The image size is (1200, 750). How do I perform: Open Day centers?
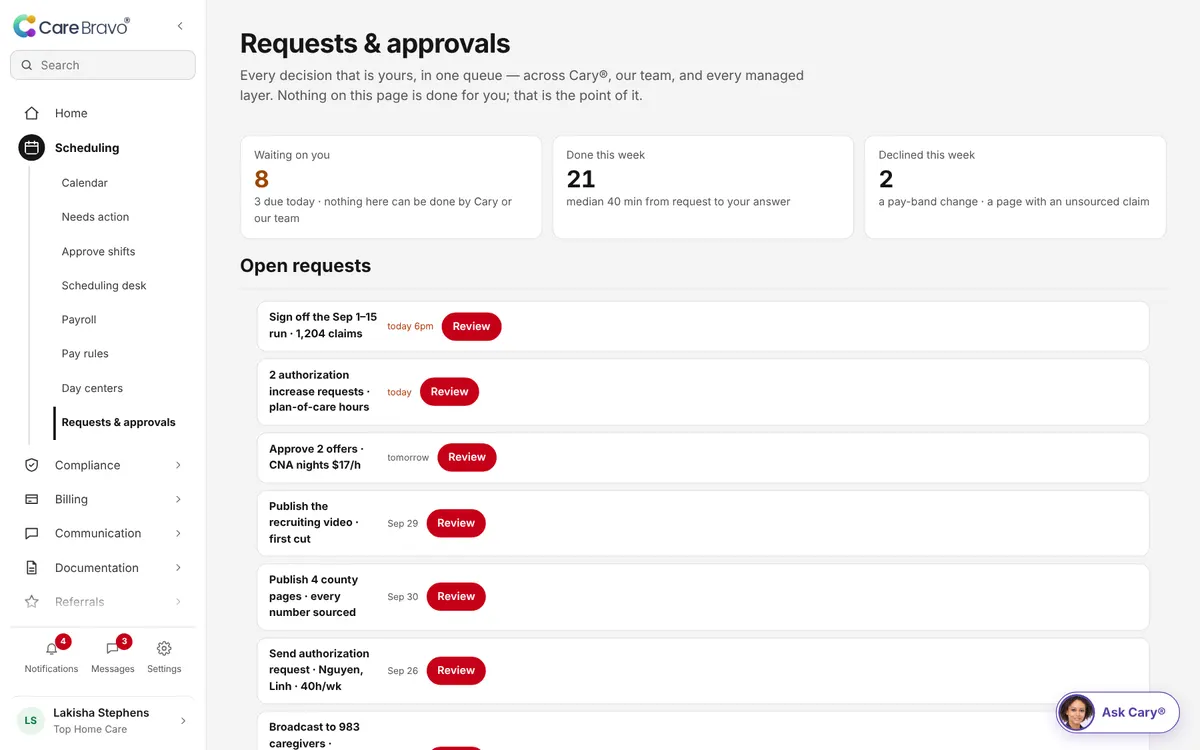(92, 388)
